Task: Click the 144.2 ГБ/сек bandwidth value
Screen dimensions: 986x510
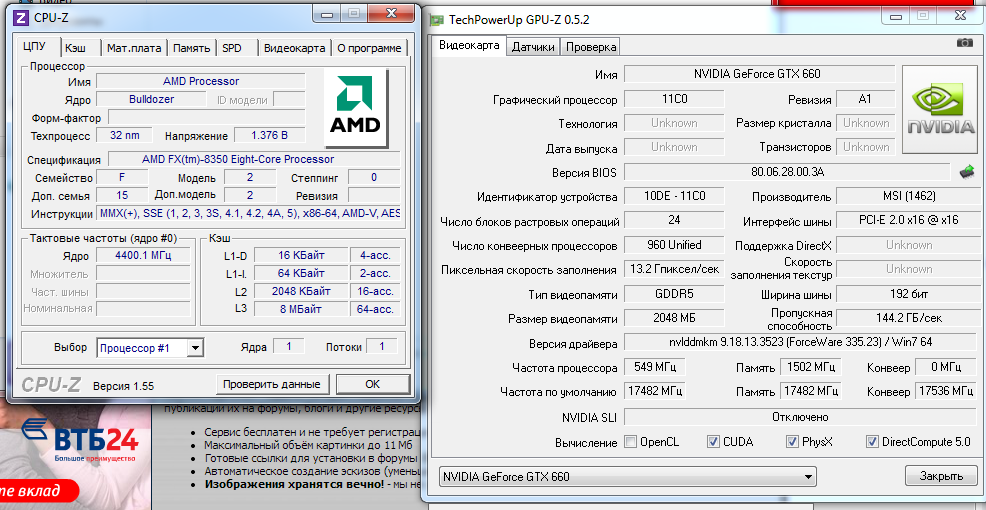Action: click(908, 318)
